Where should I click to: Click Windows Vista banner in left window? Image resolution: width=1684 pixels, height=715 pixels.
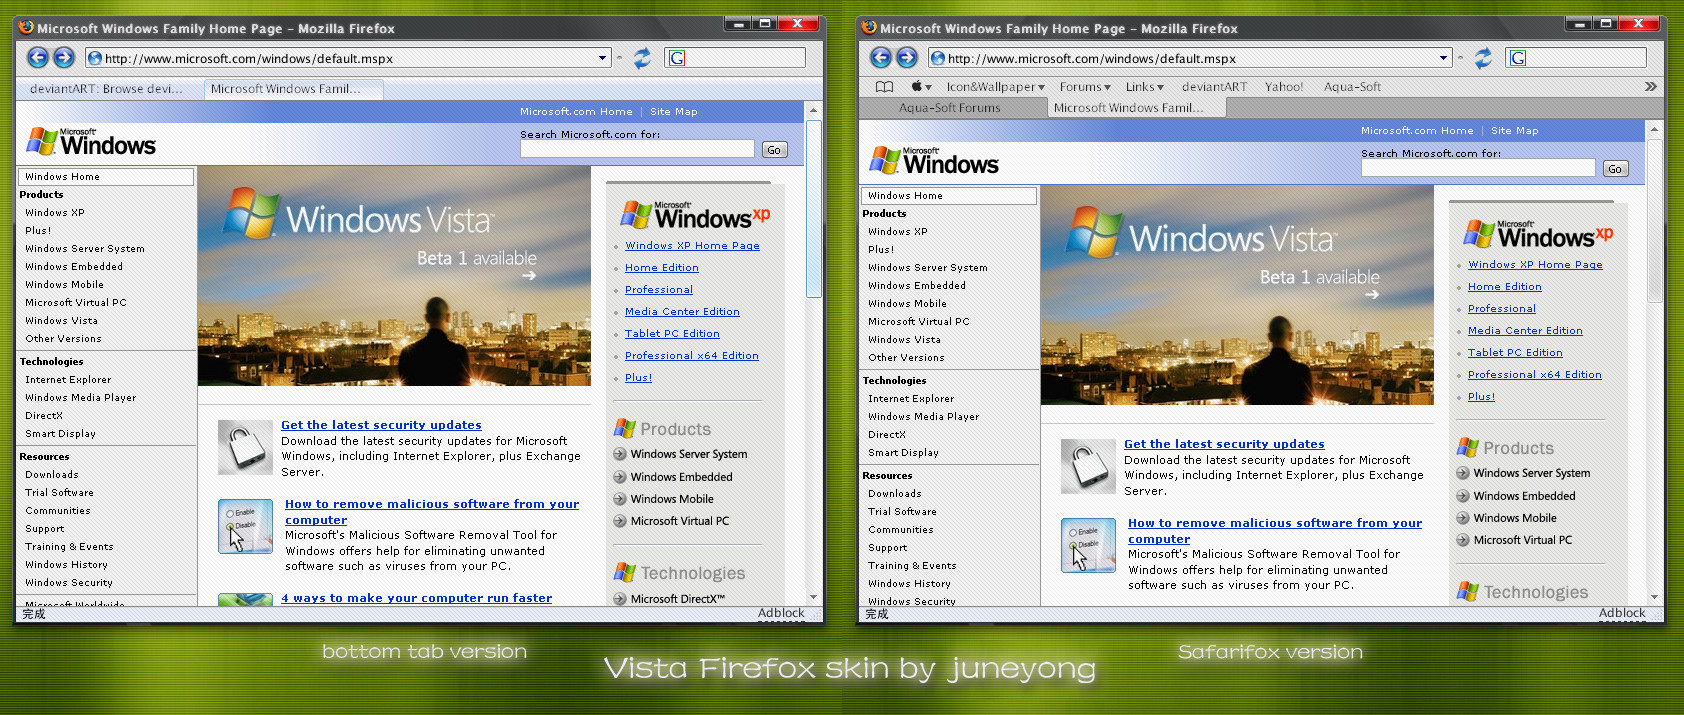point(394,276)
